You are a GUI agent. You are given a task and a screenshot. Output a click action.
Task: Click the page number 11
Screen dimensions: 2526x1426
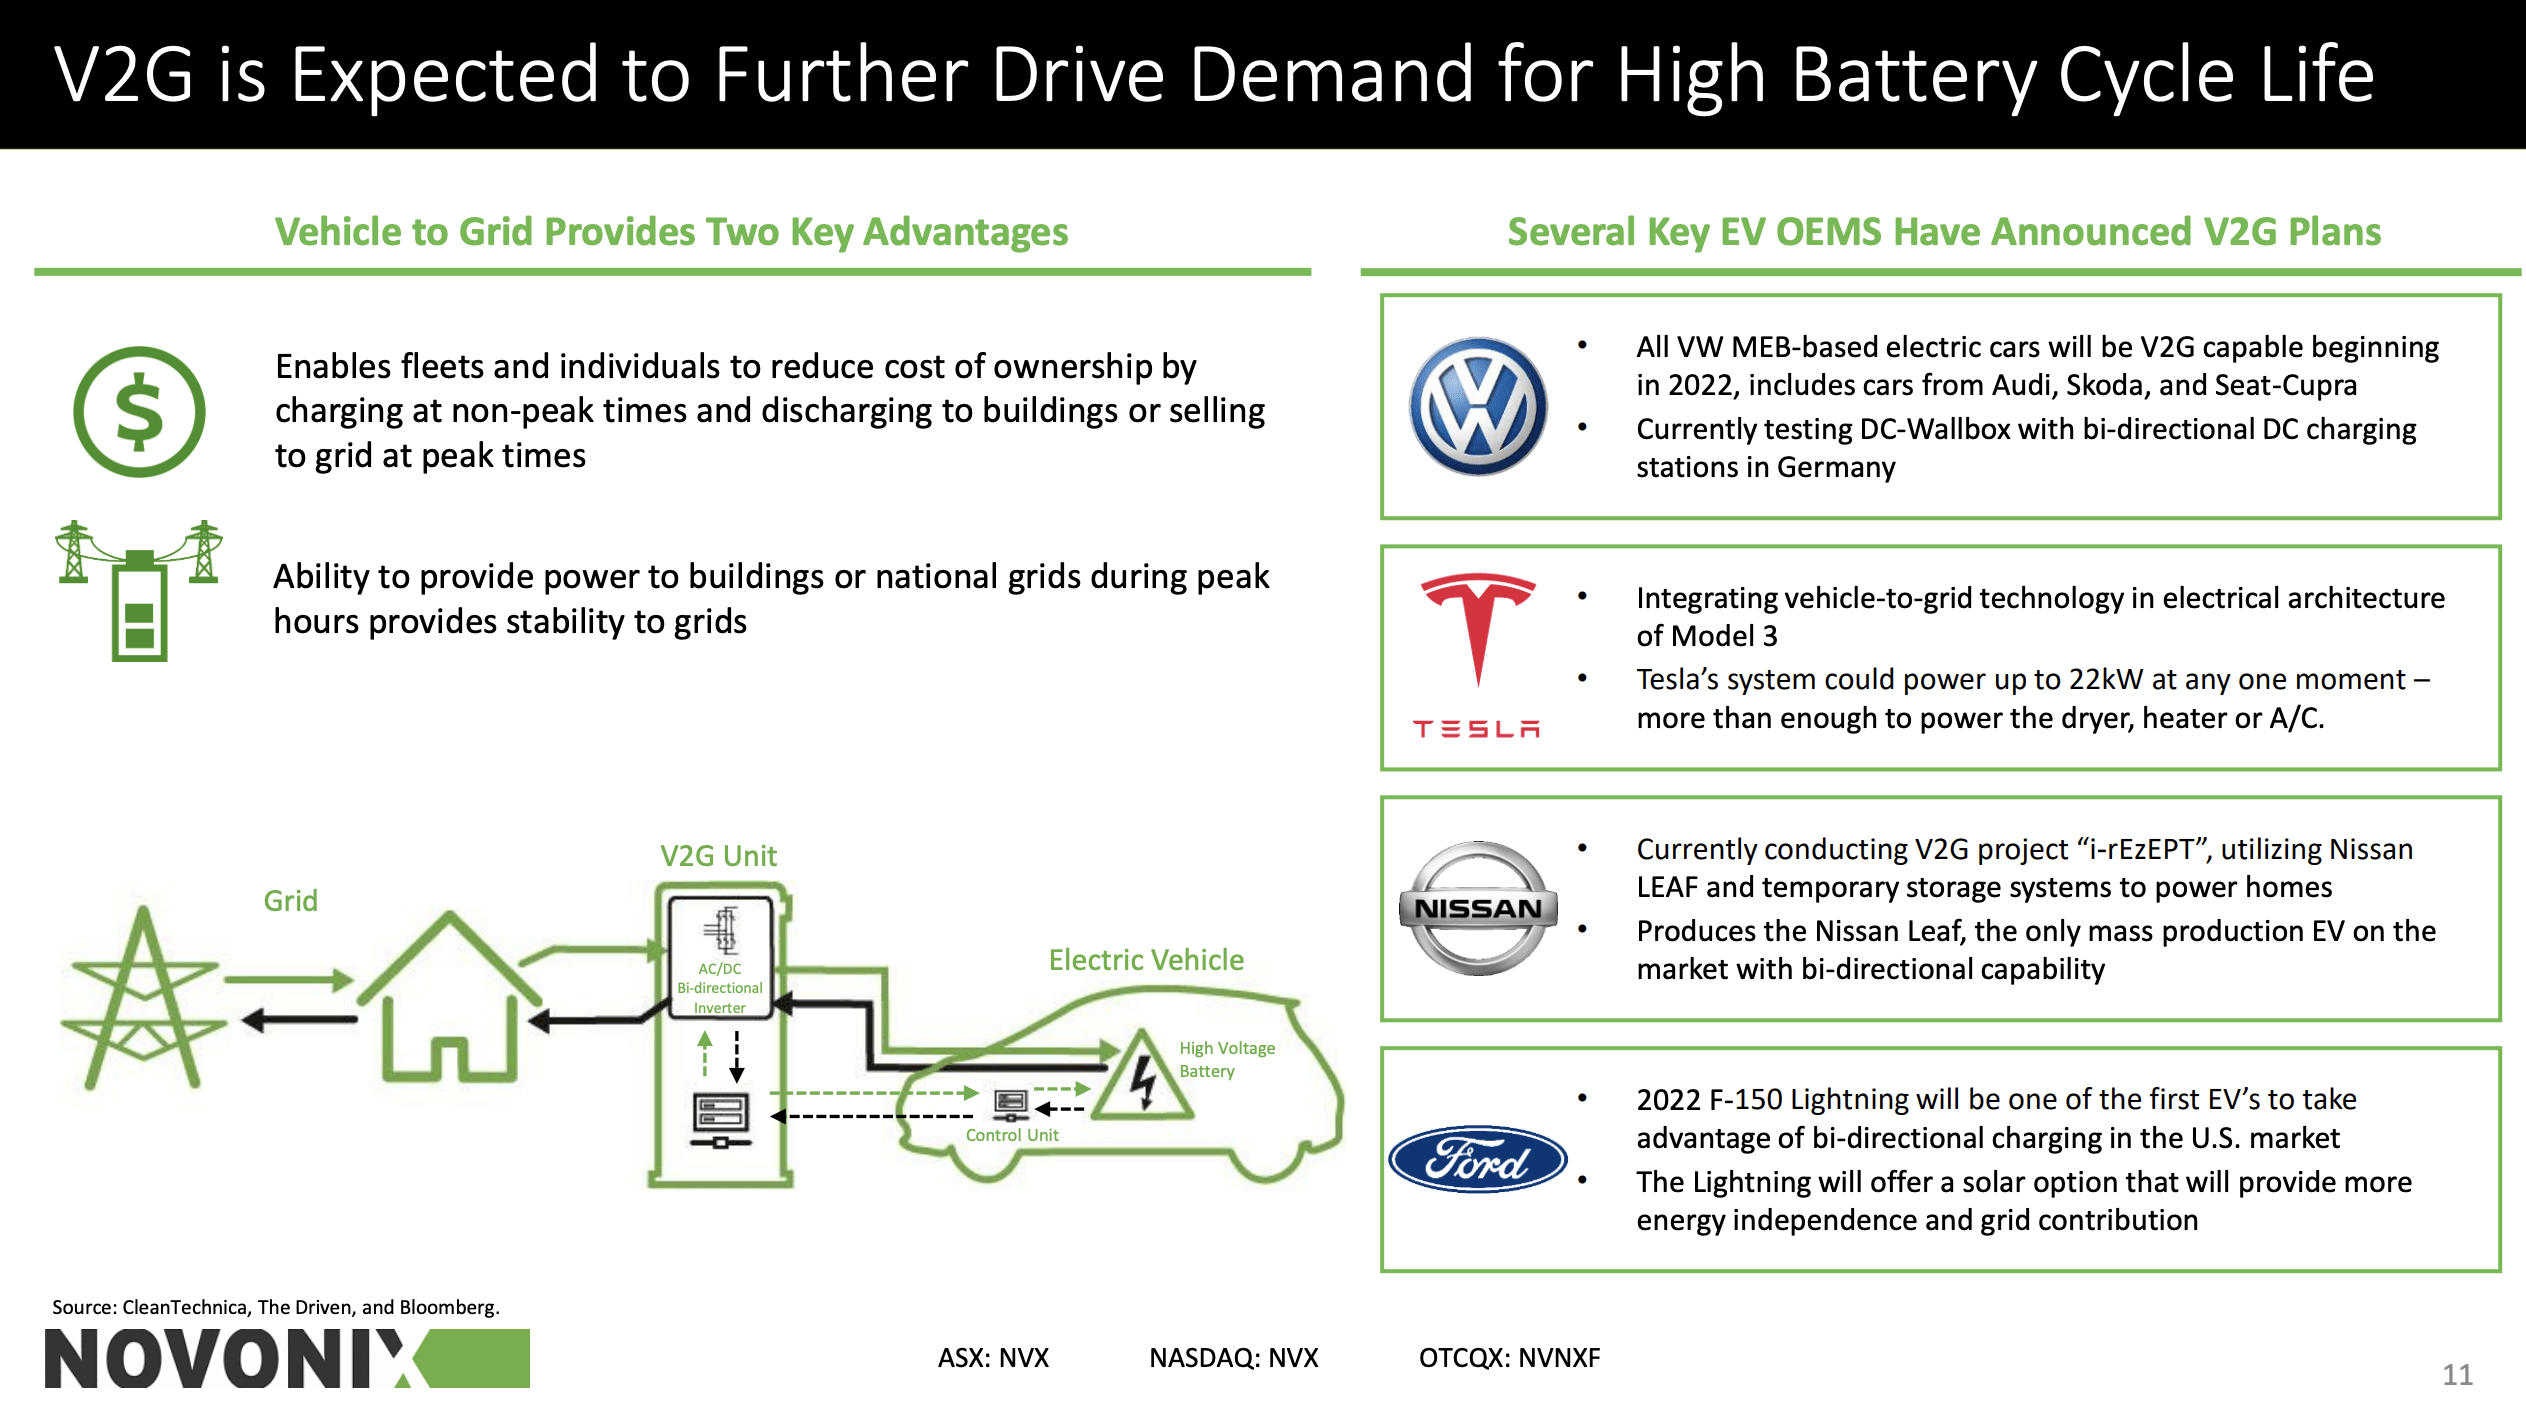pyautogui.click(x=2457, y=1375)
